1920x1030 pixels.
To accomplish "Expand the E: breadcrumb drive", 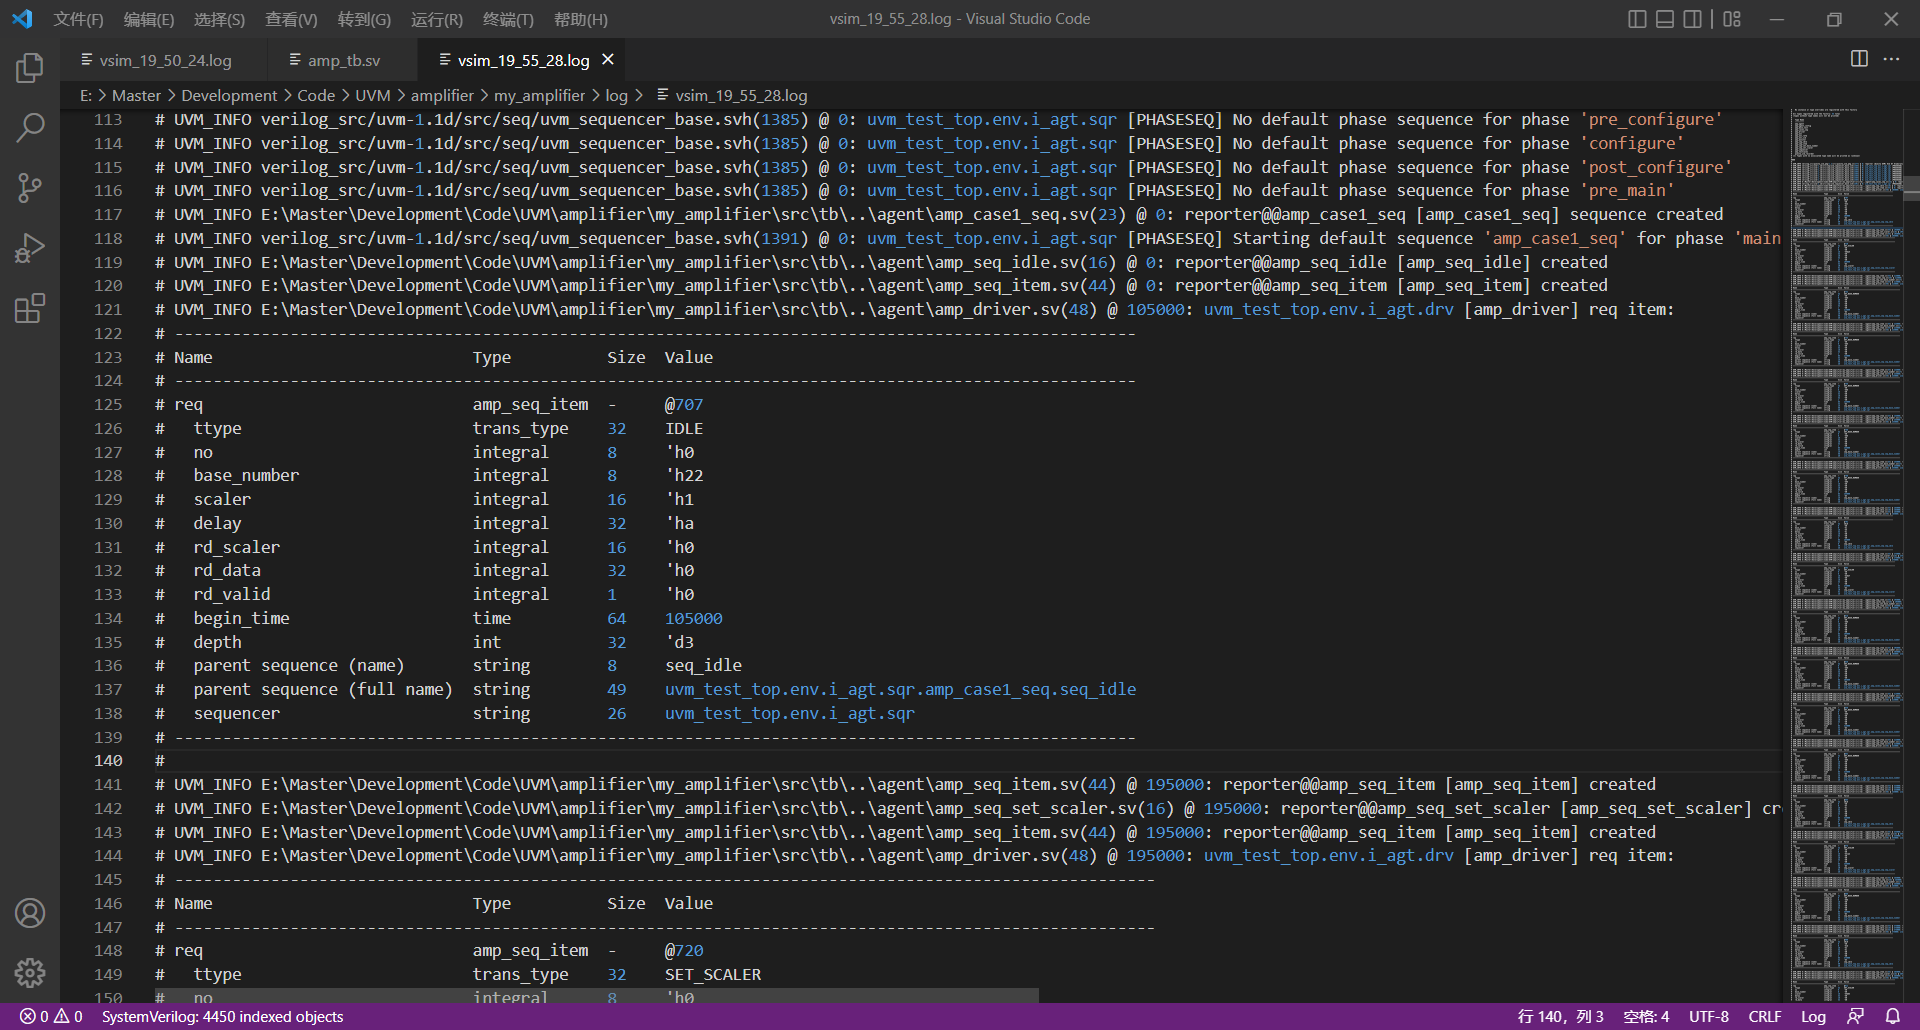I will coord(86,95).
